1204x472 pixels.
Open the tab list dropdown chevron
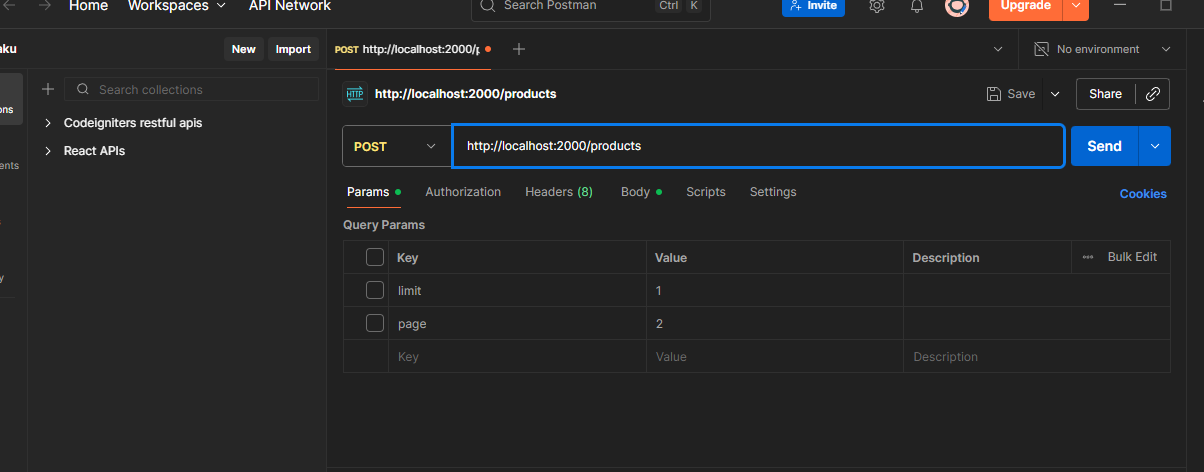point(998,49)
